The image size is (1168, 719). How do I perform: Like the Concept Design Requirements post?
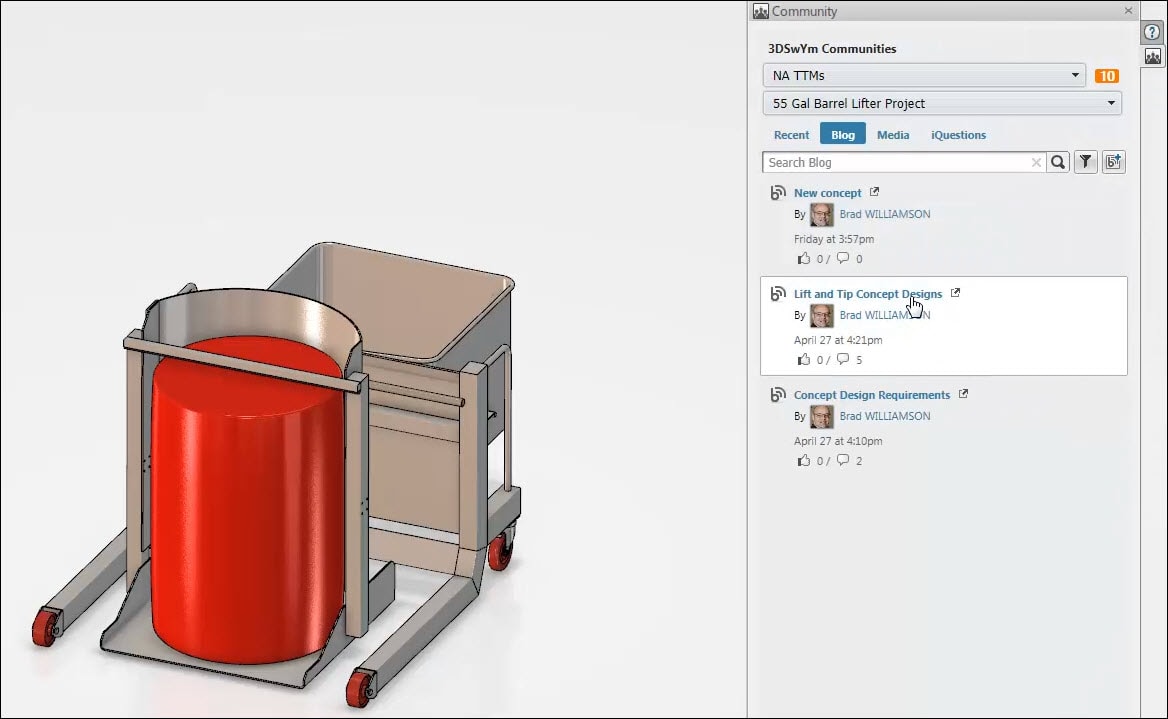[804, 460]
